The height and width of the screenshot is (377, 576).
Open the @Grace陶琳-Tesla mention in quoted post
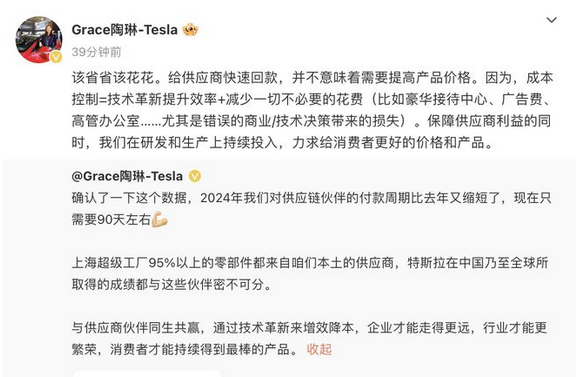(x=127, y=176)
